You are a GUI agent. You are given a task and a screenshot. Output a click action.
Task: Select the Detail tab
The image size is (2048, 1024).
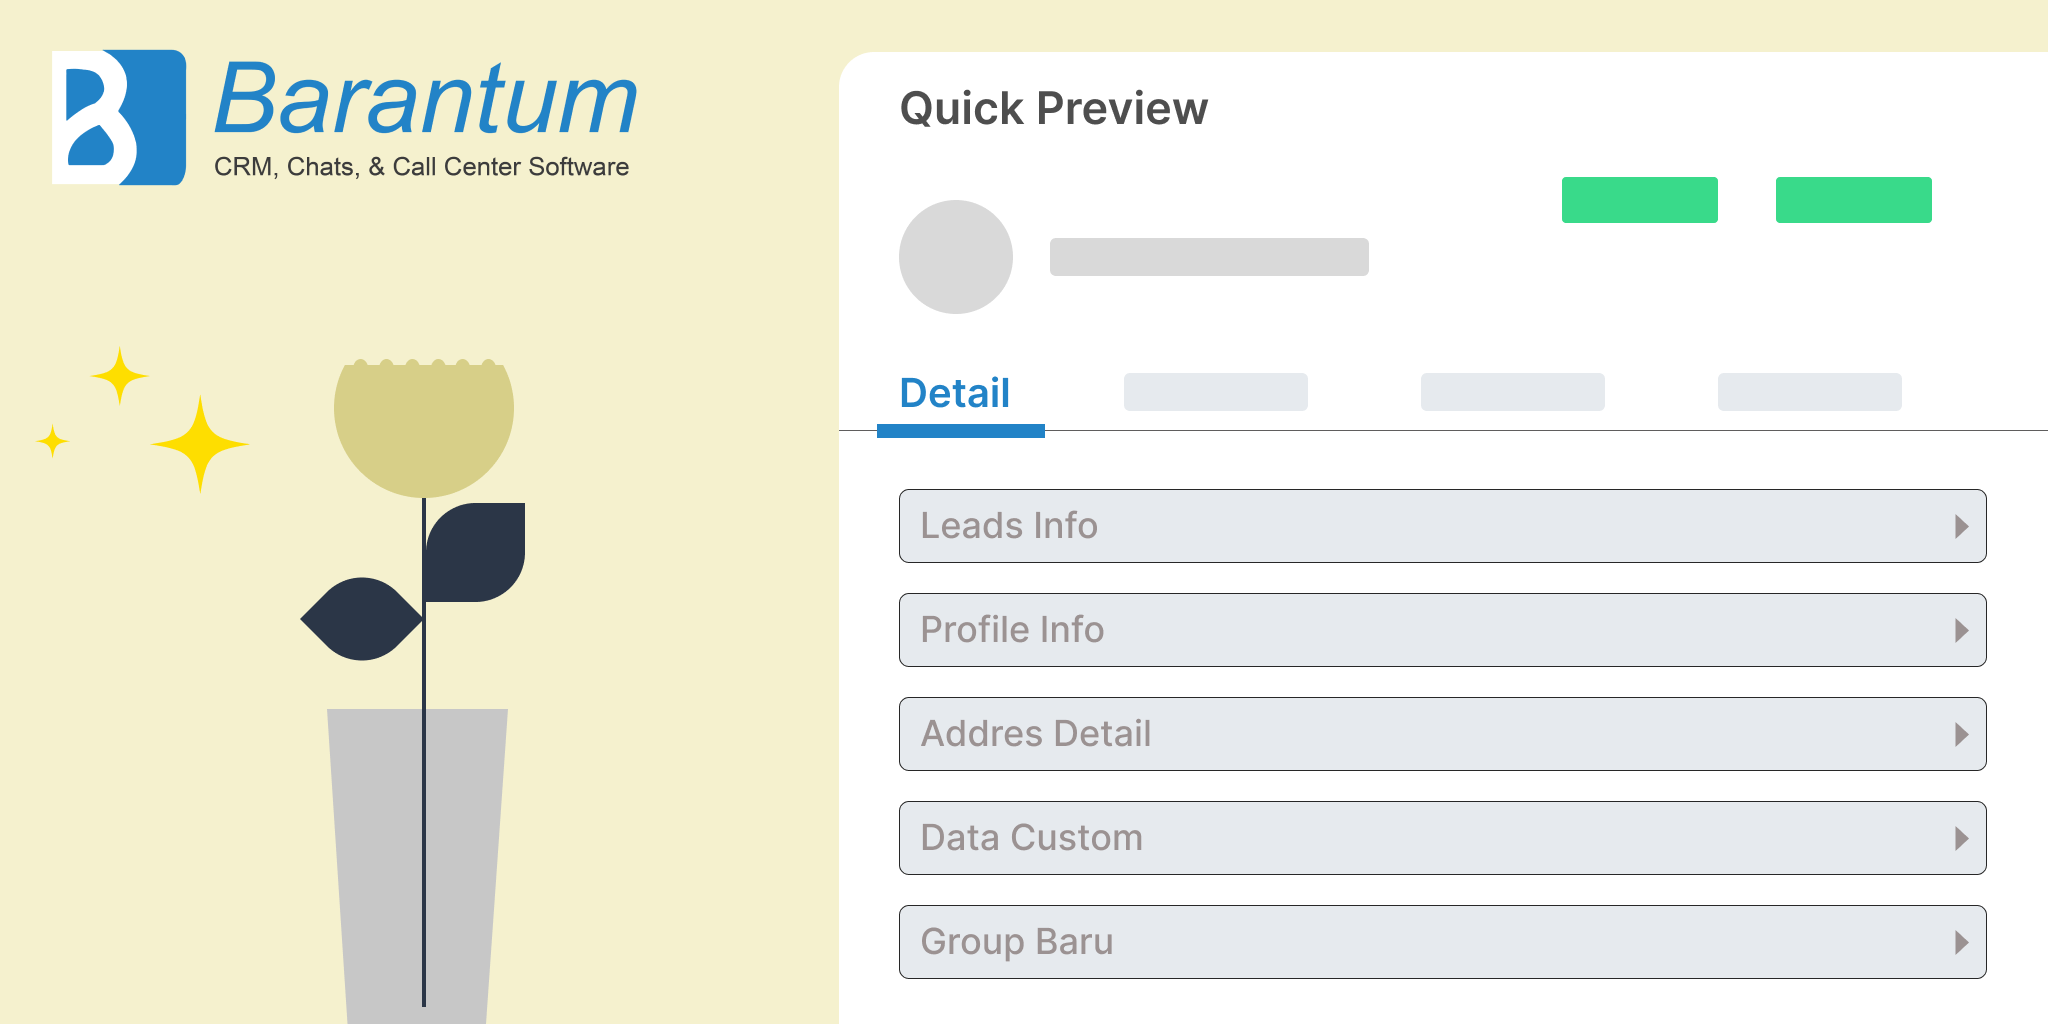pyautogui.click(x=955, y=393)
